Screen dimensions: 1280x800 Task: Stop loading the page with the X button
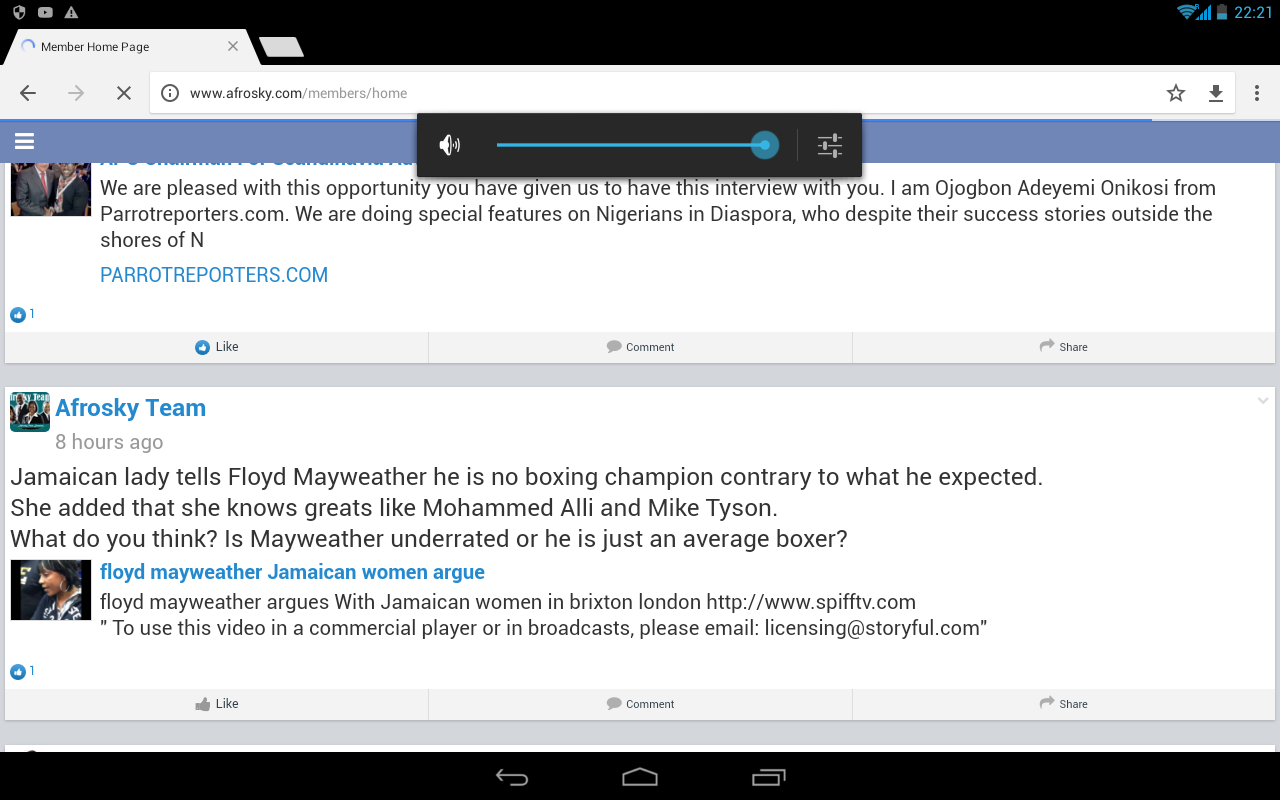pos(124,93)
